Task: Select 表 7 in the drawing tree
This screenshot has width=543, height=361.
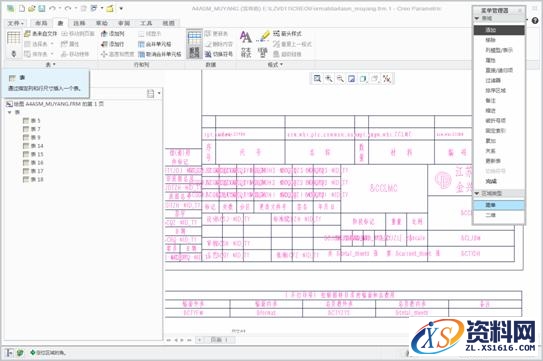Action: click(x=32, y=129)
